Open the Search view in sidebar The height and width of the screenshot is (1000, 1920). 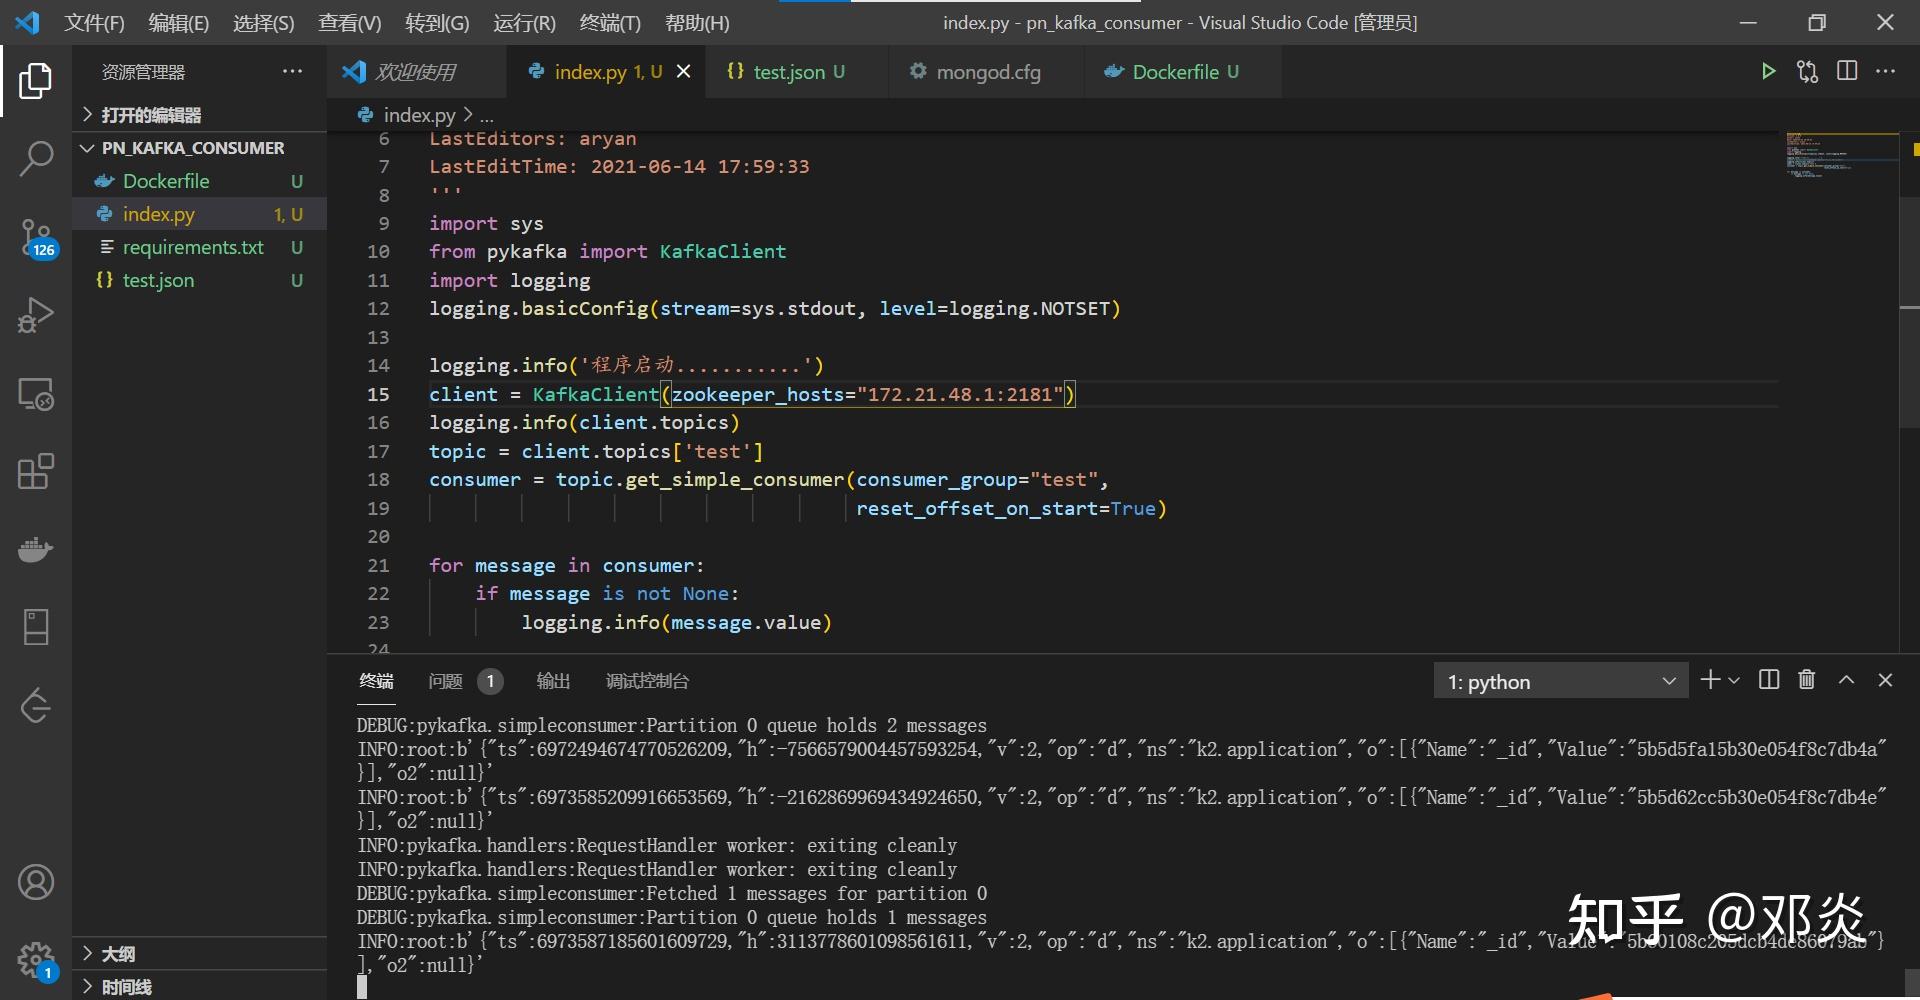click(x=36, y=158)
